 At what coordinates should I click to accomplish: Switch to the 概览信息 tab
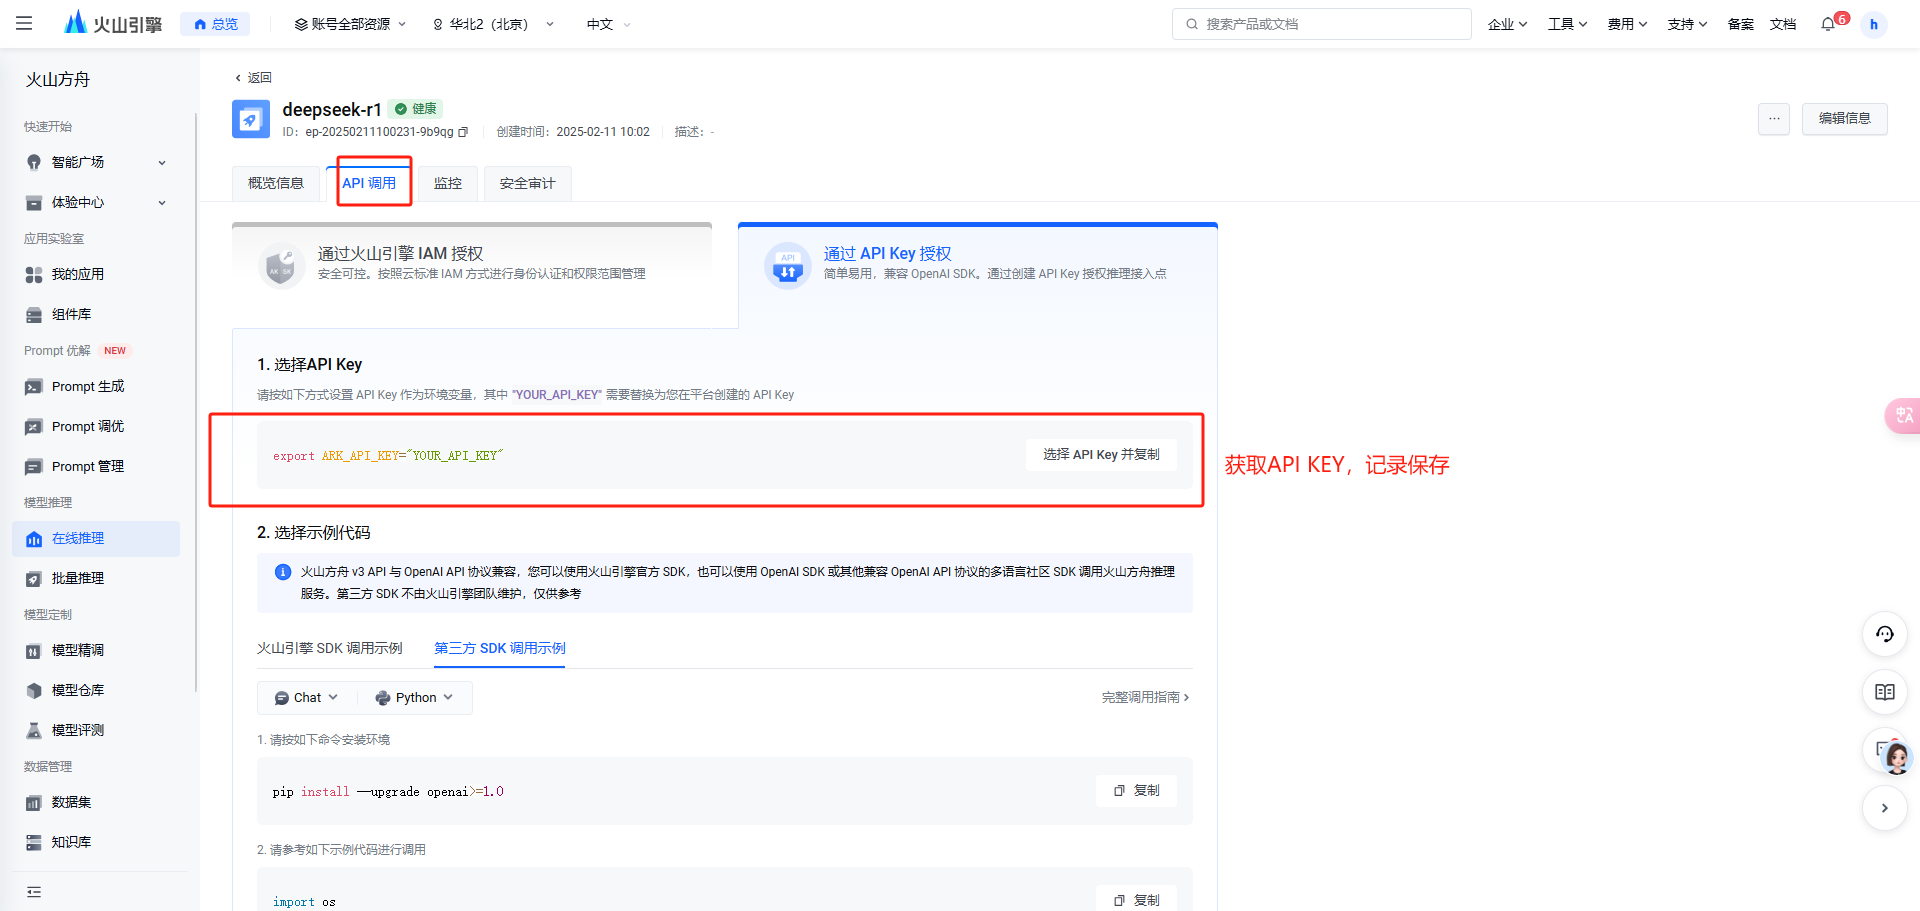pyautogui.click(x=276, y=183)
